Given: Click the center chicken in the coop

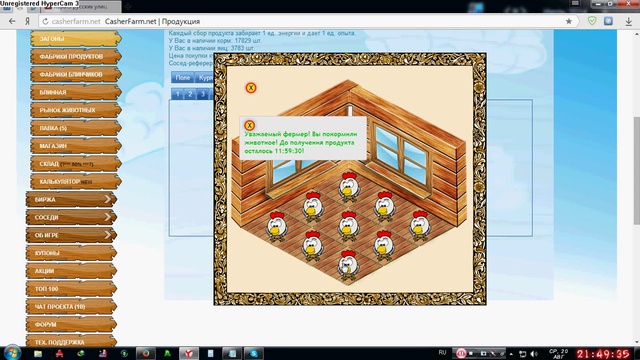Looking at the screenshot, I should [x=348, y=227].
